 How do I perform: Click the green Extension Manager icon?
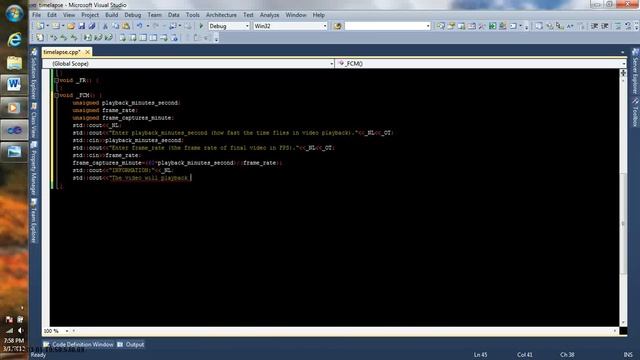pyautogui.click(x=493, y=26)
